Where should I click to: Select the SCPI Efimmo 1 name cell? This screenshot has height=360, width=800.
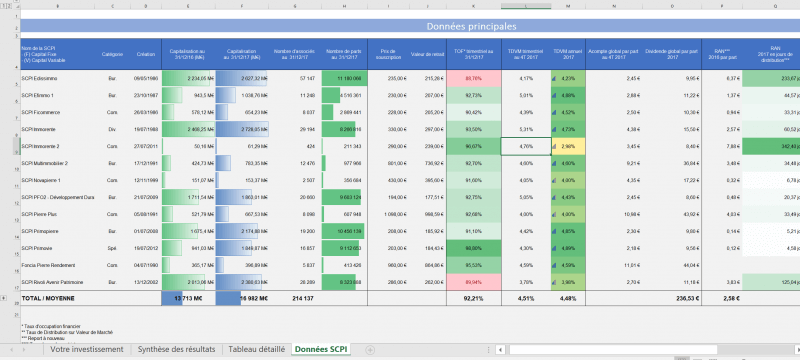point(57,95)
